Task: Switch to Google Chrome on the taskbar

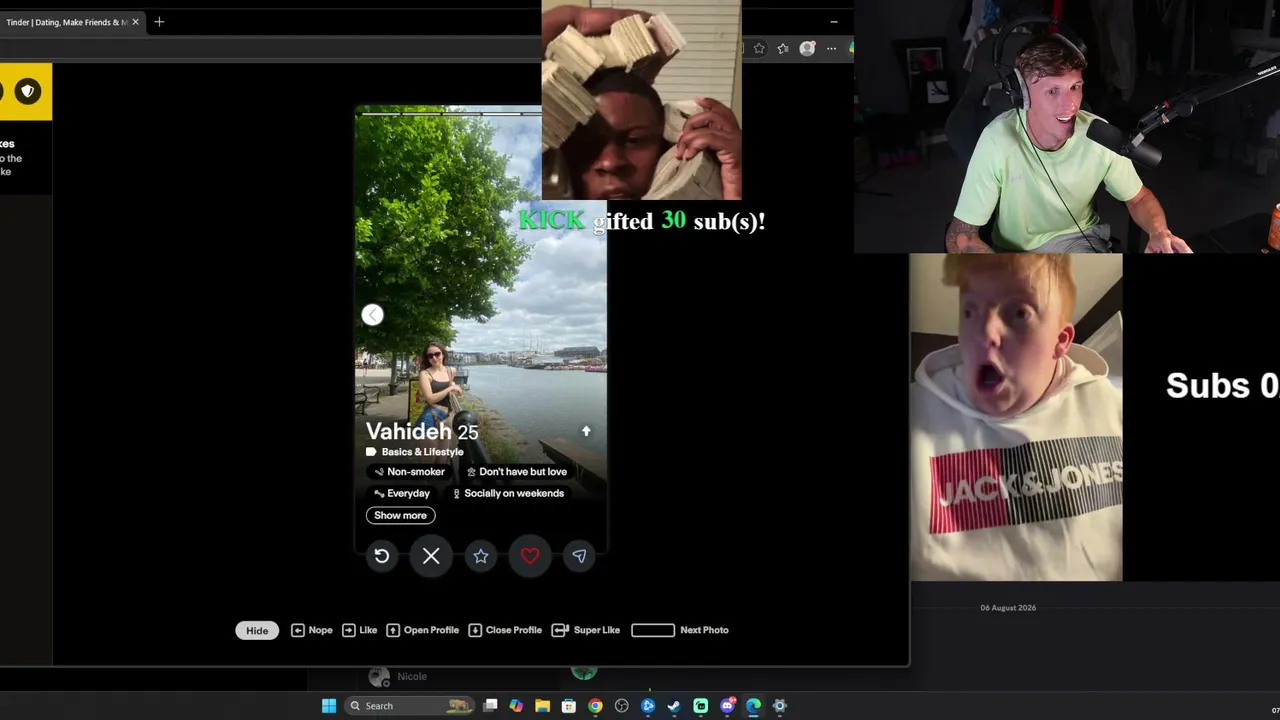Action: [595, 706]
